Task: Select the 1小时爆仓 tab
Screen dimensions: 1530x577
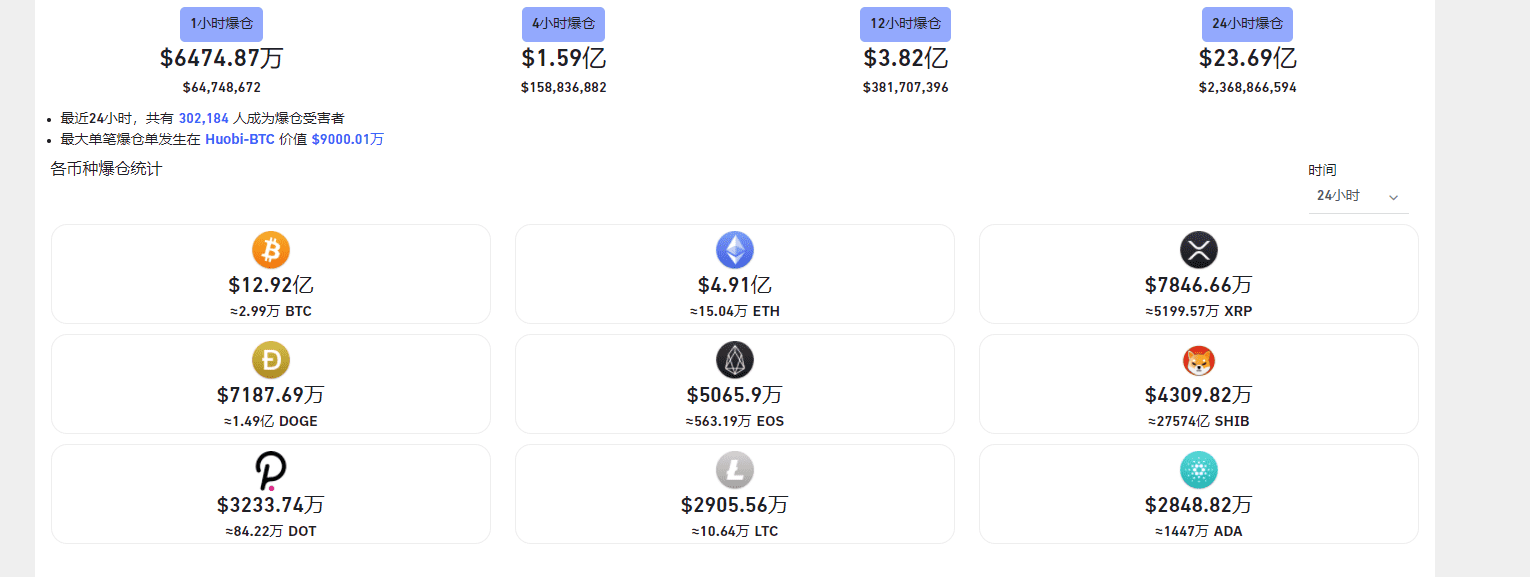Action: (222, 24)
